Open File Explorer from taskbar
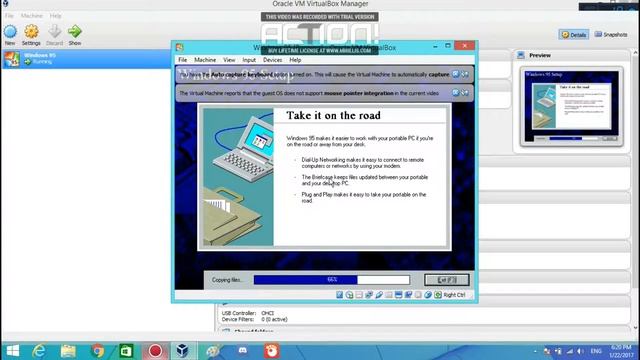 [x=68, y=351]
